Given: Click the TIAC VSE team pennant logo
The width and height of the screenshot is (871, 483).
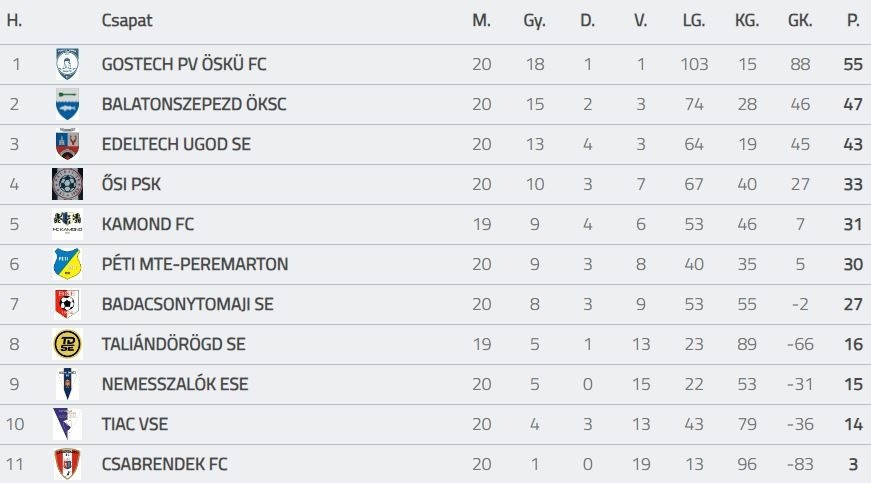Looking at the screenshot, I should (67, 425).
